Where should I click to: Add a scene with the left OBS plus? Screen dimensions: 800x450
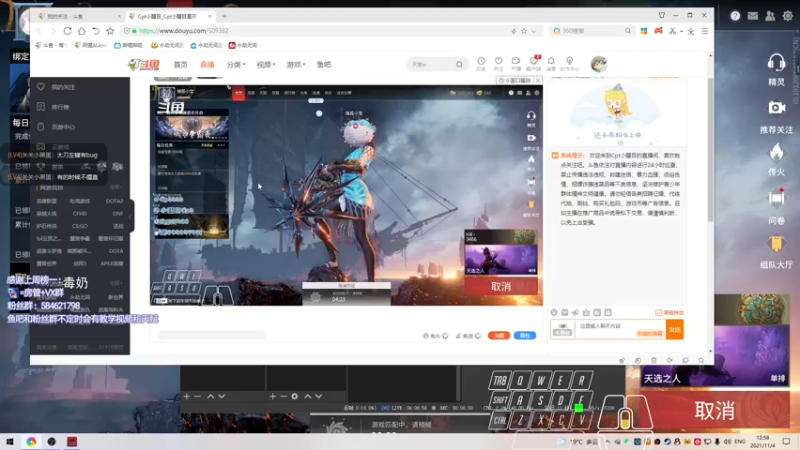coord(187,396)
